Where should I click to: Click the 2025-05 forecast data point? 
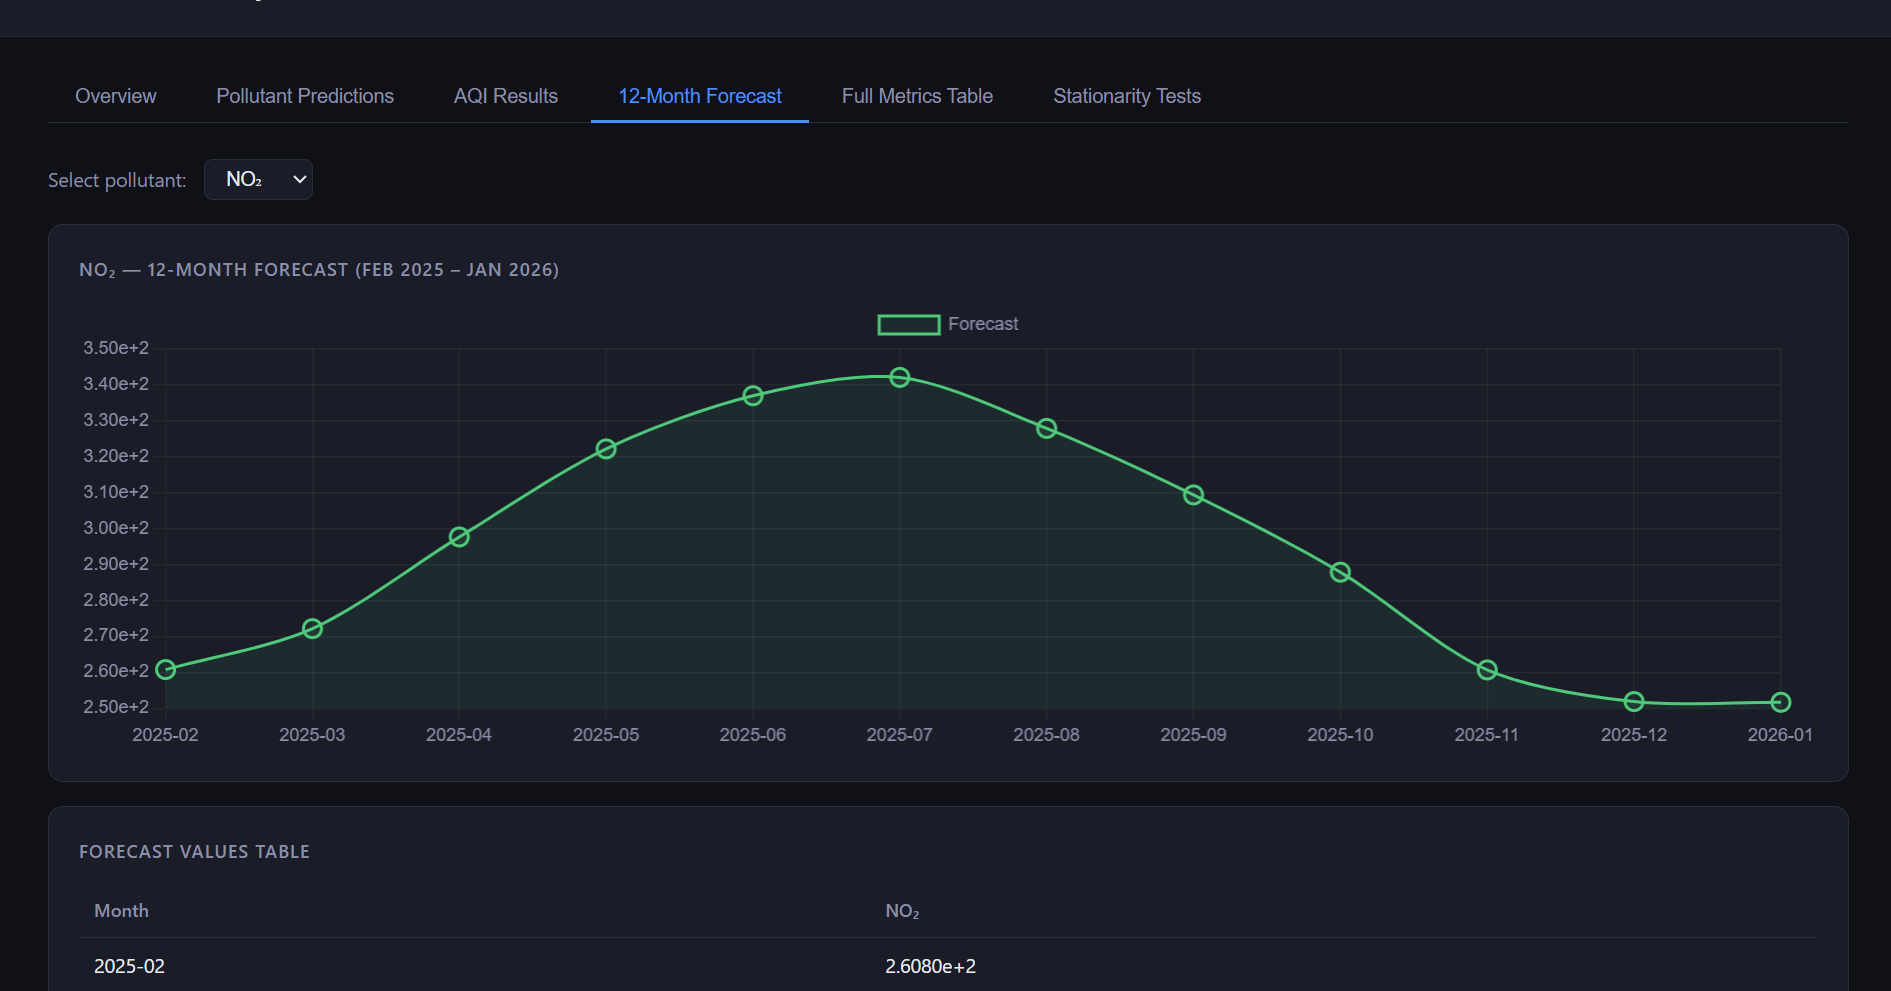pyautogui.click(x=606, y=449)
